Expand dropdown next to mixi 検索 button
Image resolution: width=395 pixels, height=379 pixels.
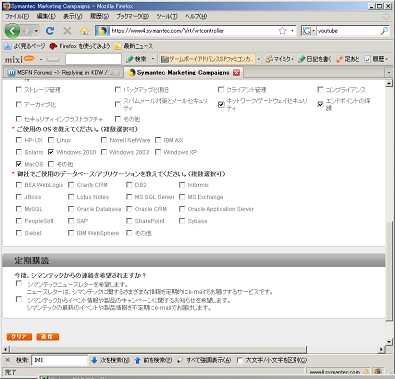coord(153,59)
